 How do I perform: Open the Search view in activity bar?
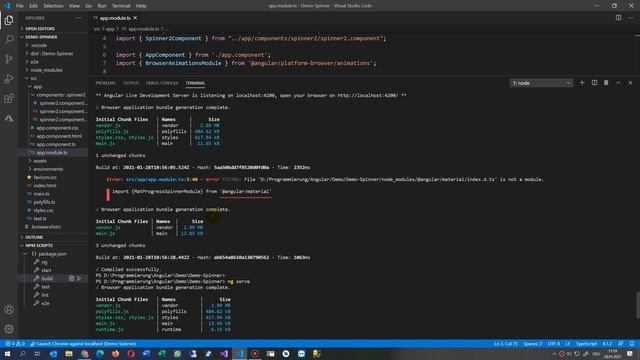coord(9,40)
